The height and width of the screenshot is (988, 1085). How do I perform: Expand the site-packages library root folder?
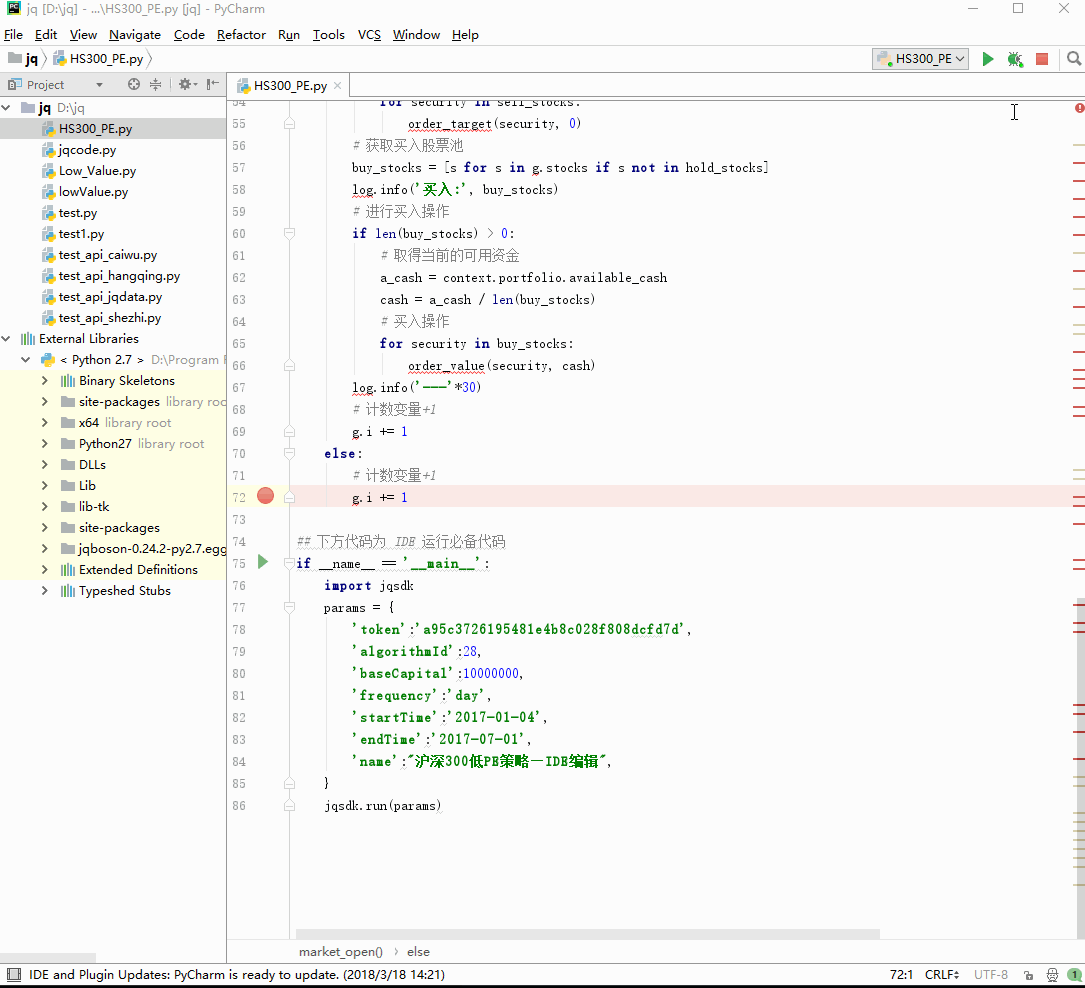coord(45,402)
